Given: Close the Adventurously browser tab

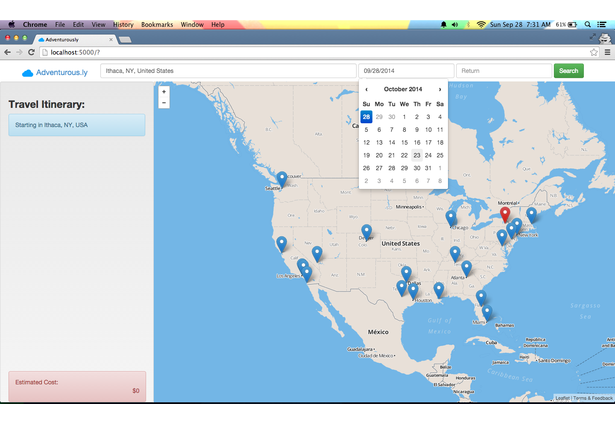Looking at the screenshot, I should (111, 40).
